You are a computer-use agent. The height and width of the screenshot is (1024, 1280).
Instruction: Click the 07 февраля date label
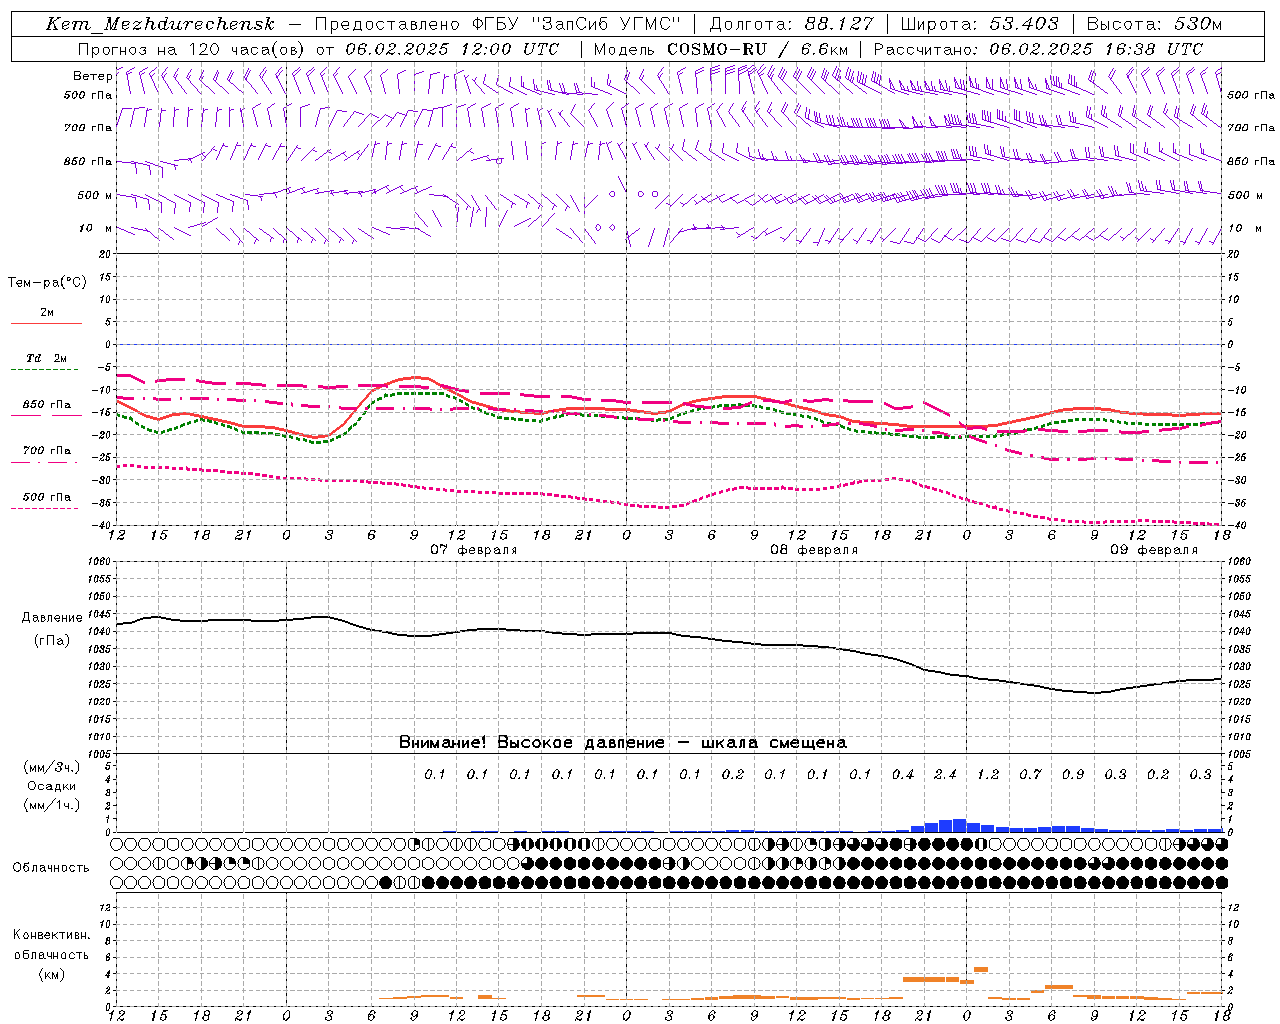[474, 550]
